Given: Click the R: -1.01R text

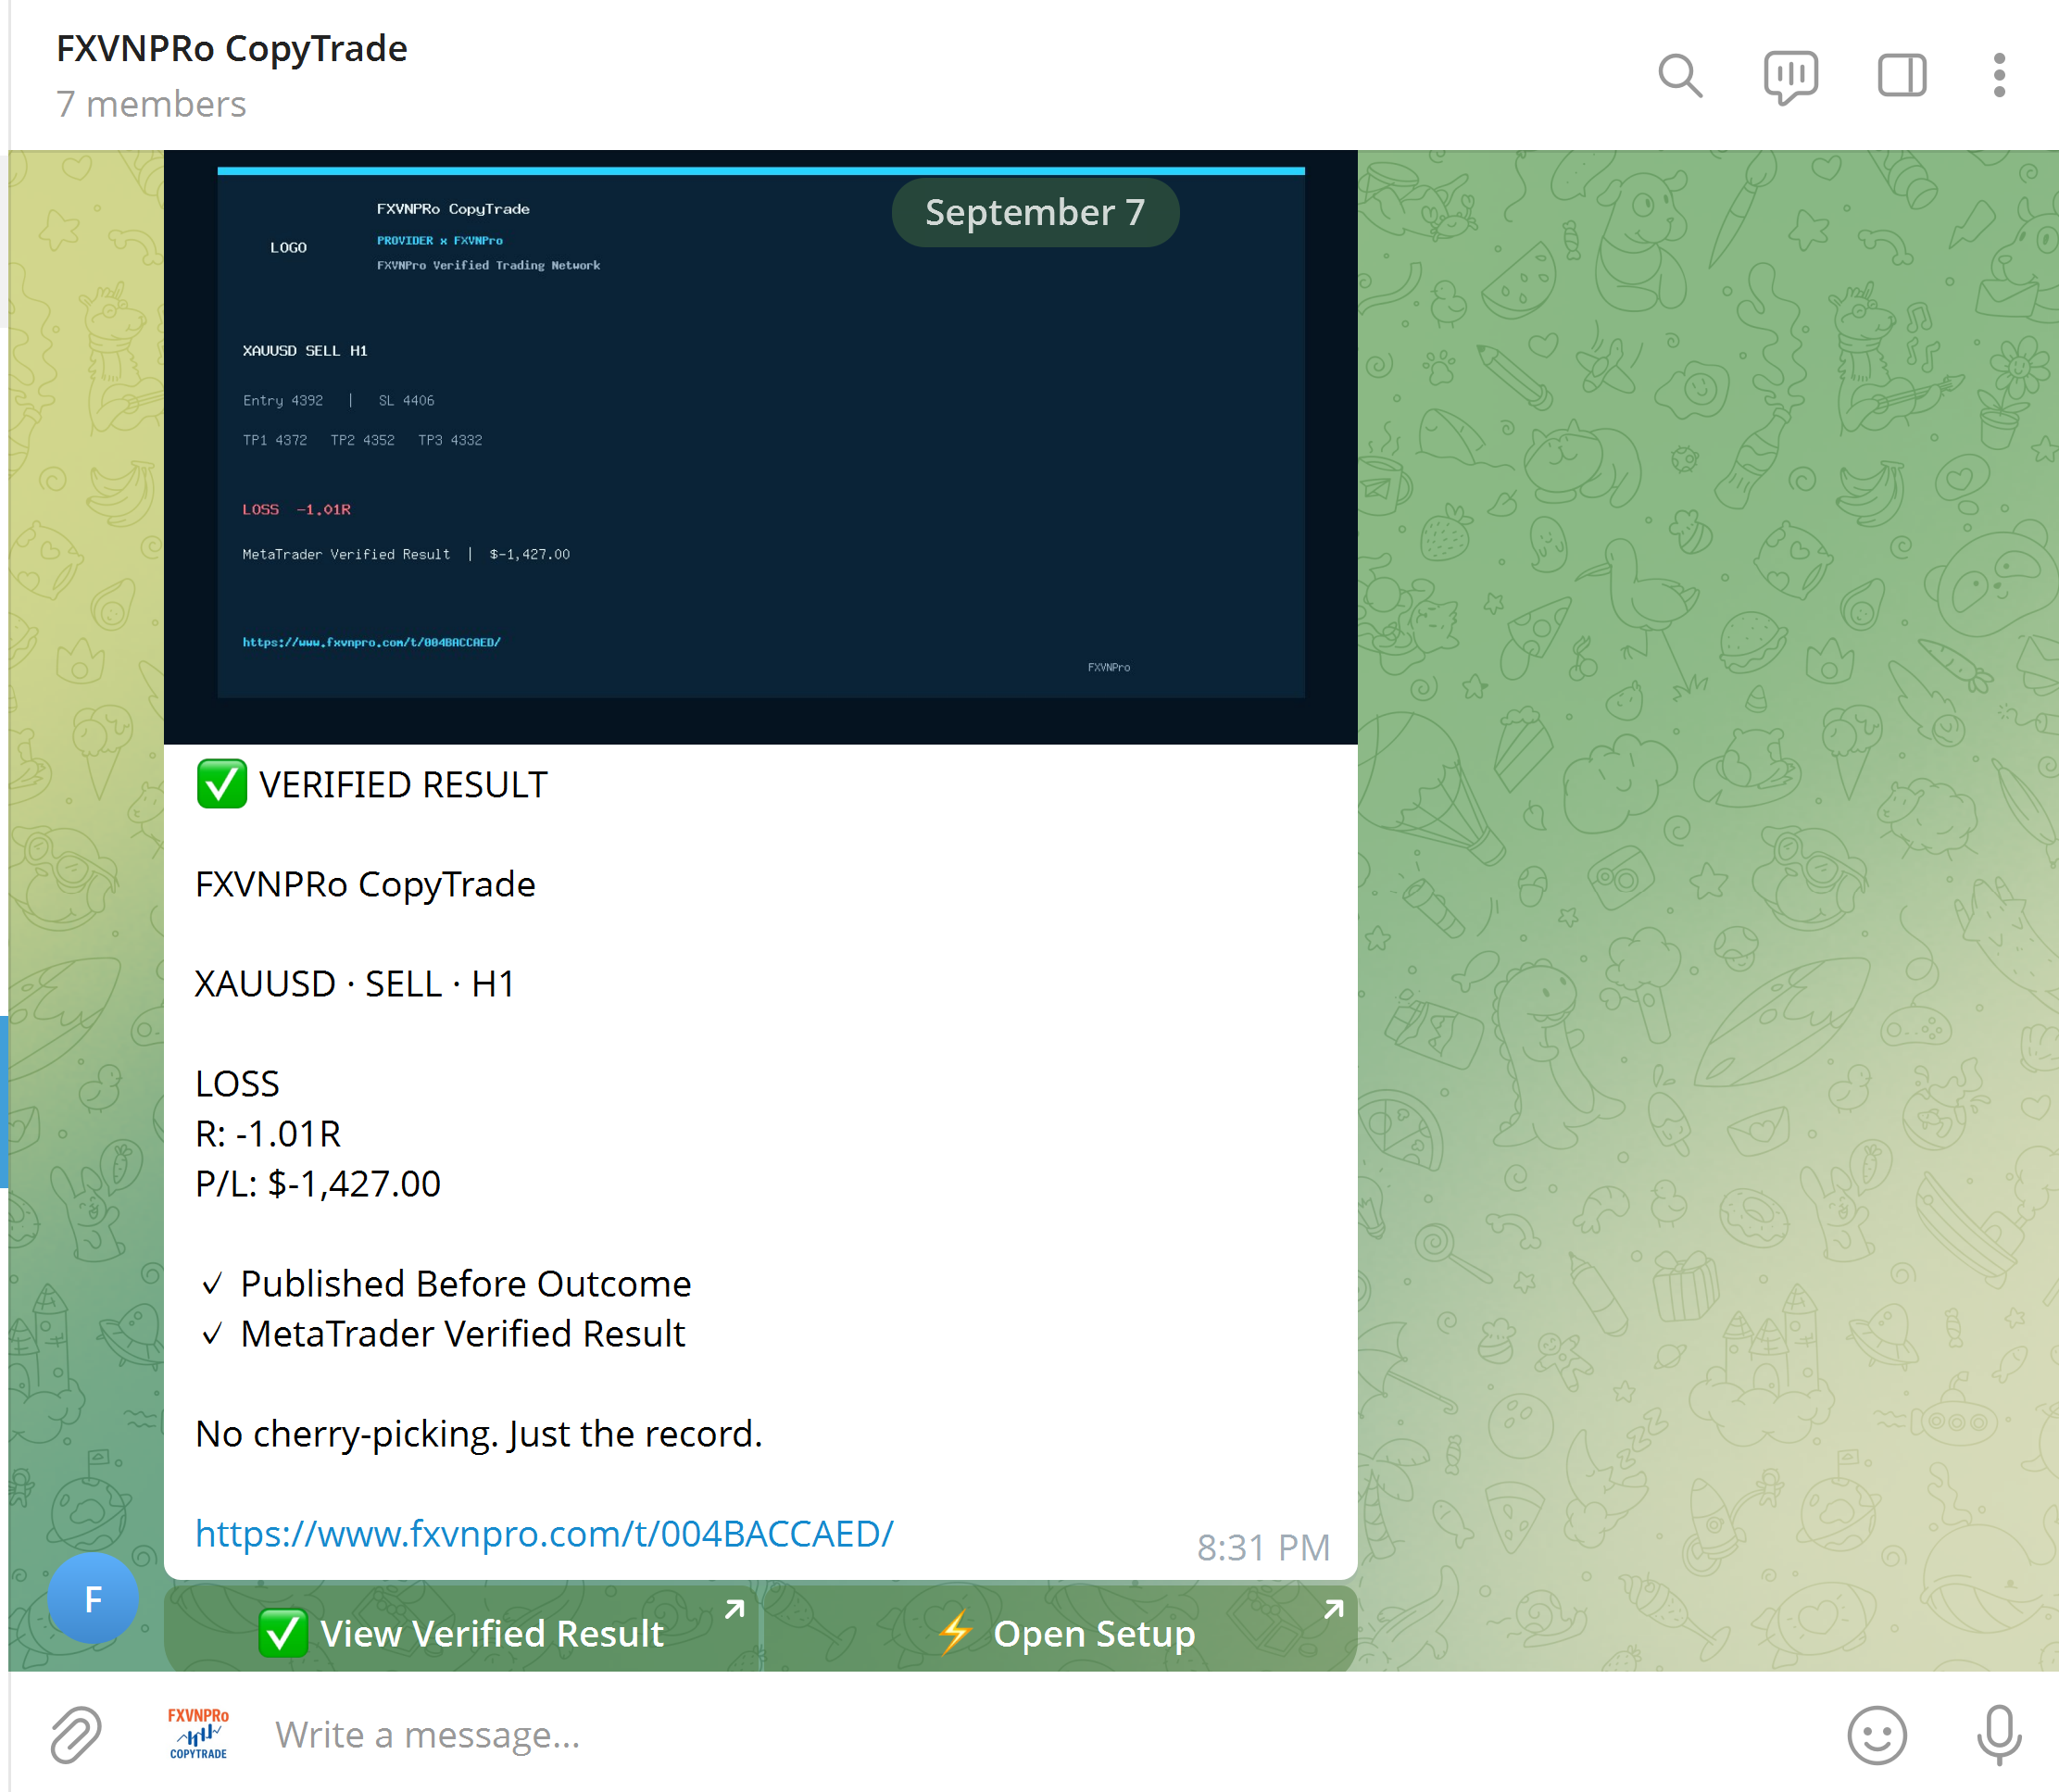Looking at the screenshot, I should coord(268,1134).
